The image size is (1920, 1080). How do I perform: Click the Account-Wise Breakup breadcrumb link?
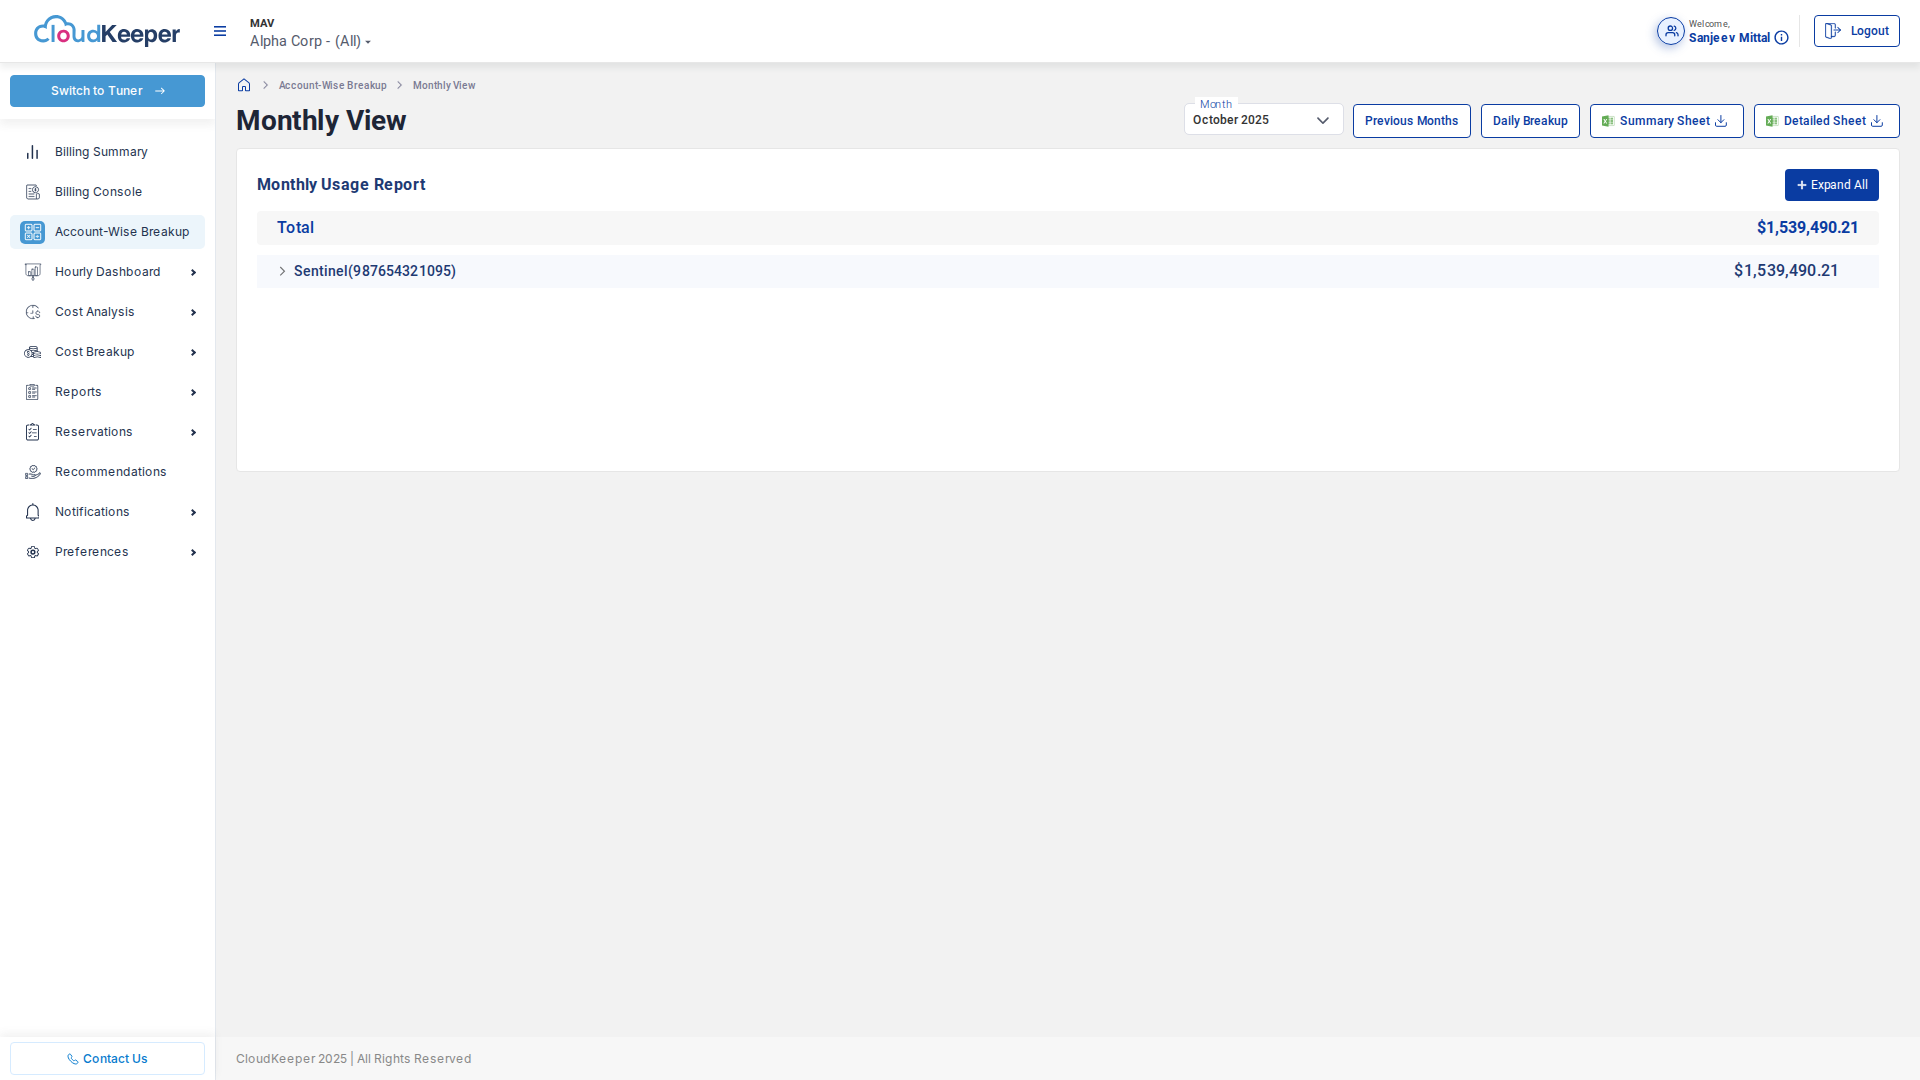coord(332,85)
